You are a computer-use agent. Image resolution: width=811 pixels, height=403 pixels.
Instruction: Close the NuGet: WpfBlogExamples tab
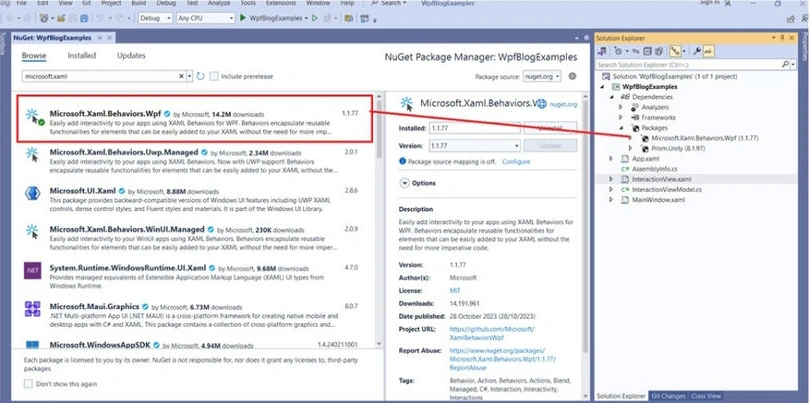110,38
